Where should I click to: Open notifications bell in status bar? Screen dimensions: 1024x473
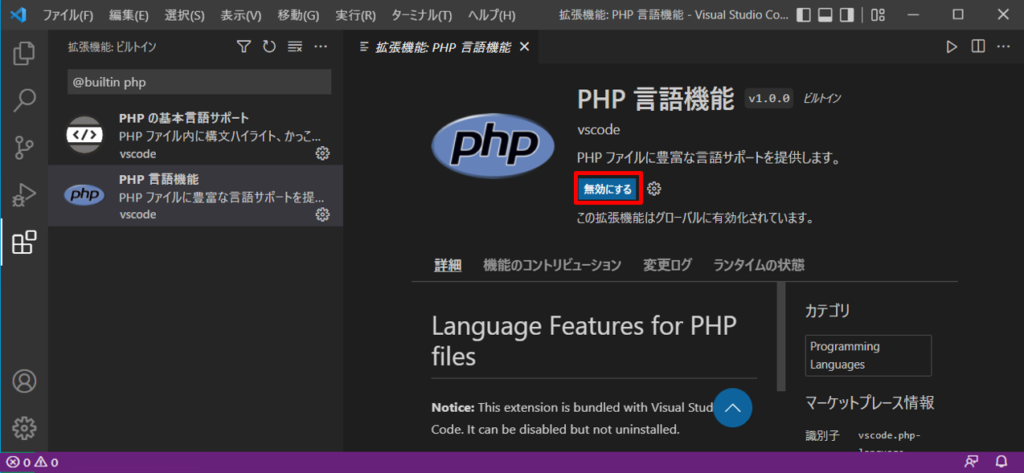click(1001, 462)
